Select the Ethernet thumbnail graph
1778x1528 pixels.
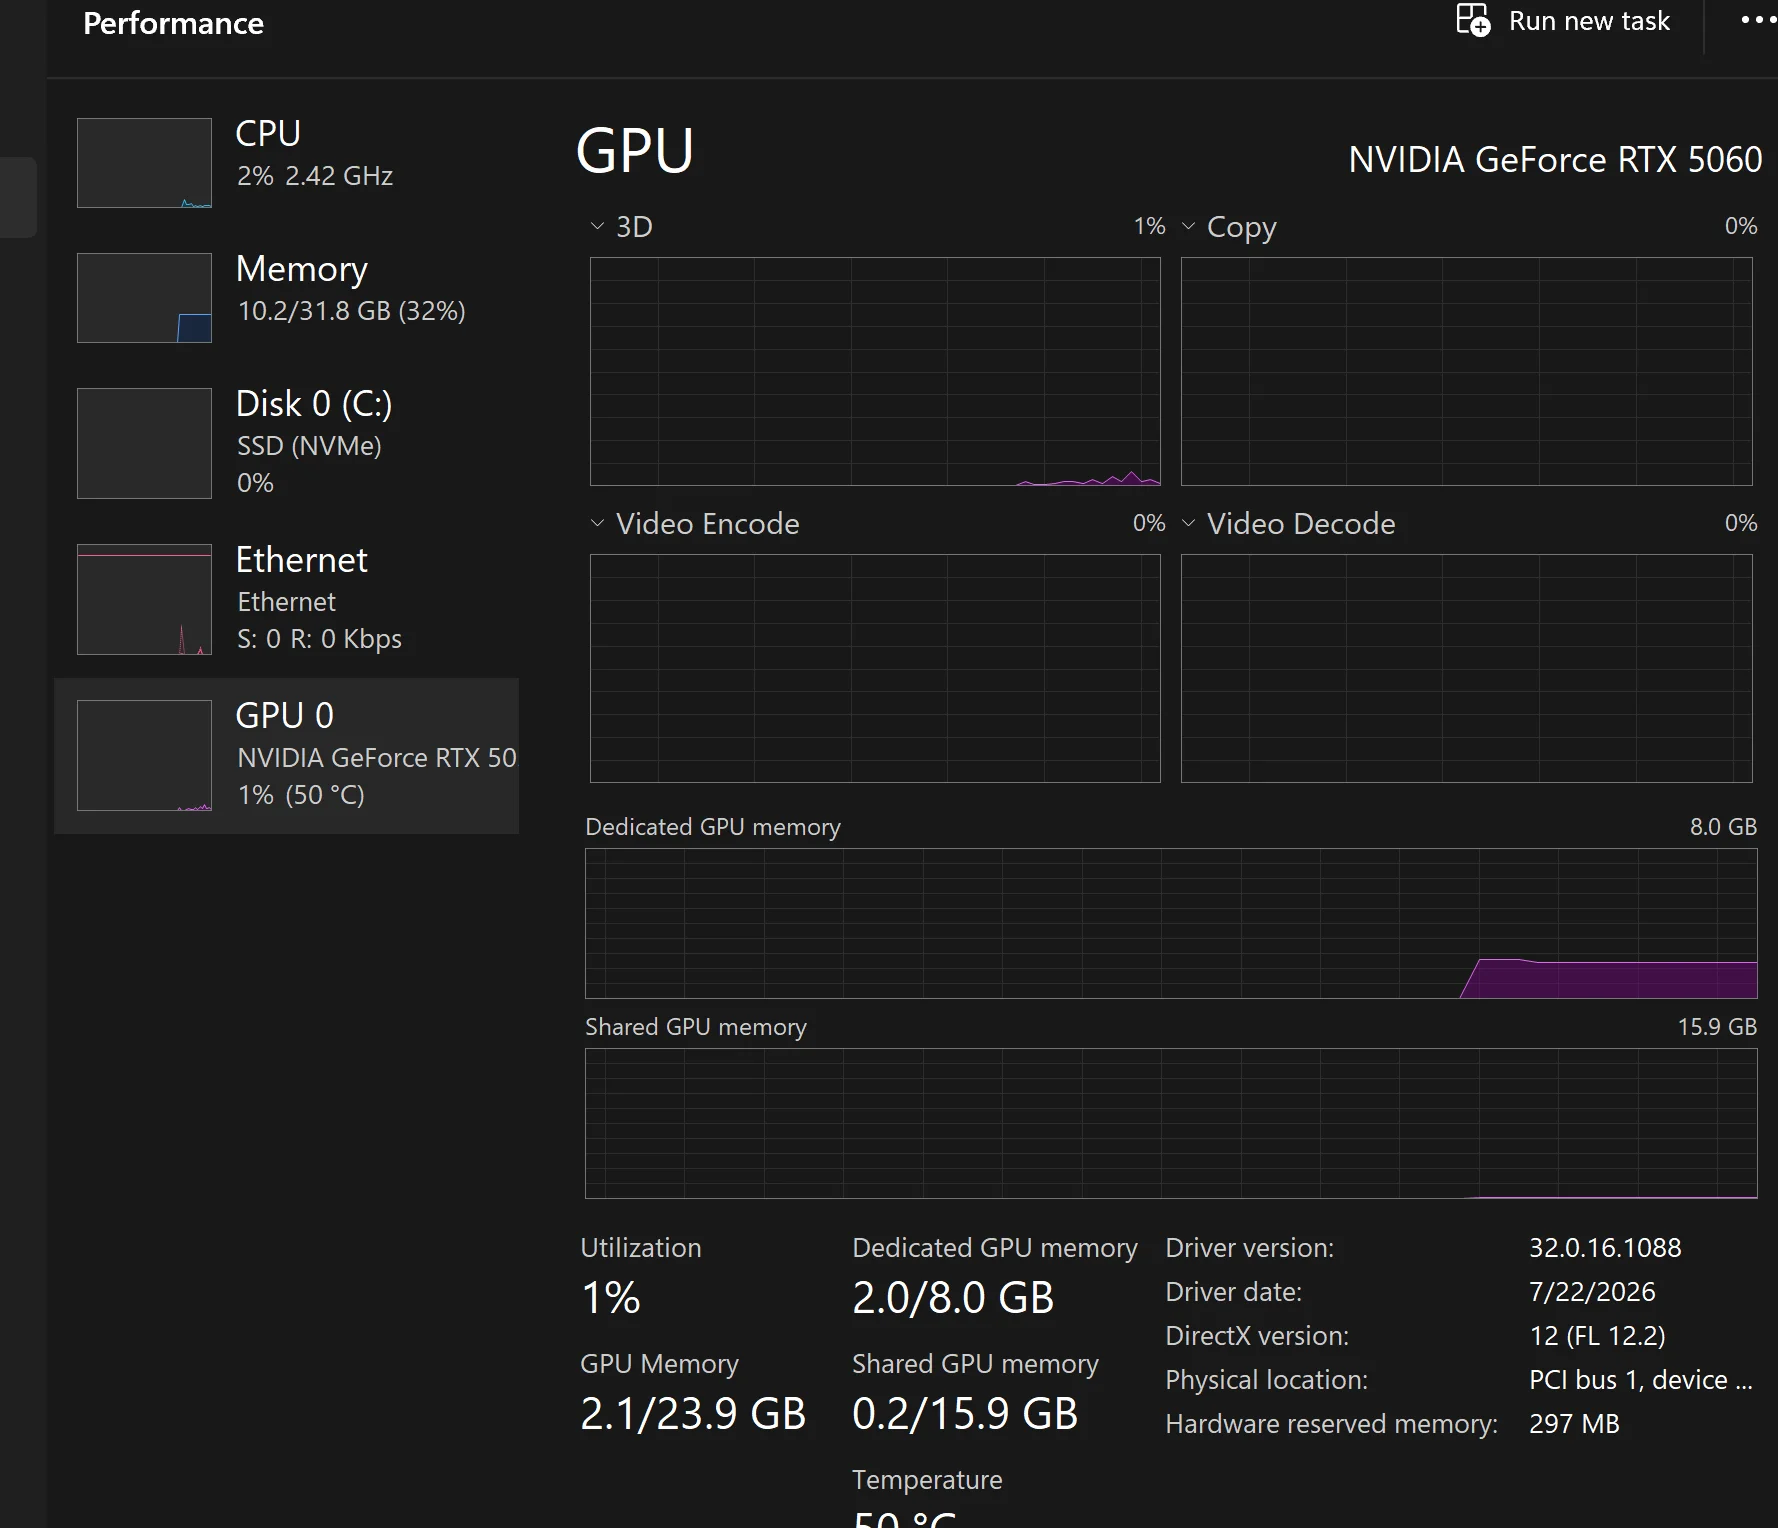click(x=144, y=599)
